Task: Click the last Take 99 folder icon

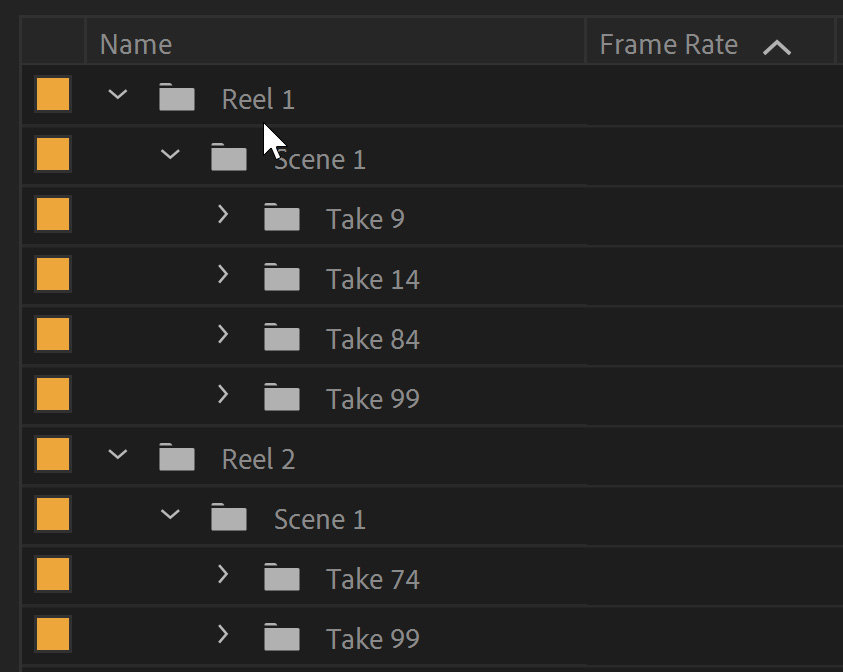Action: (x=282, y=637)
